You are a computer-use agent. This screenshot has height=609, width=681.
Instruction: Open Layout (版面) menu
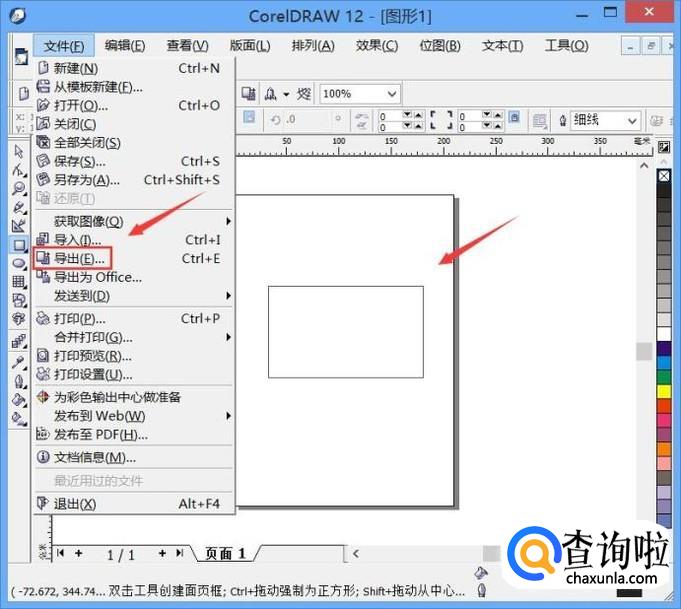click(x=250, y=45)
